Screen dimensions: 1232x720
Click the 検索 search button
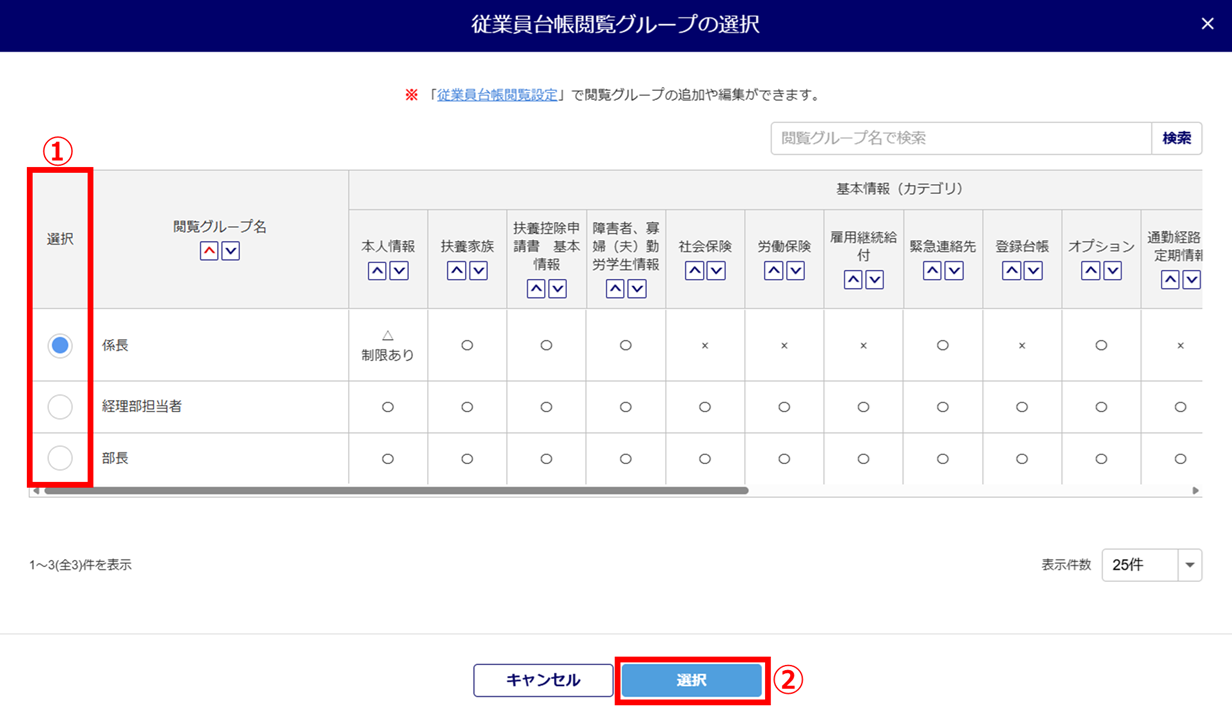pyautogui.click(x=1177, y=139)
